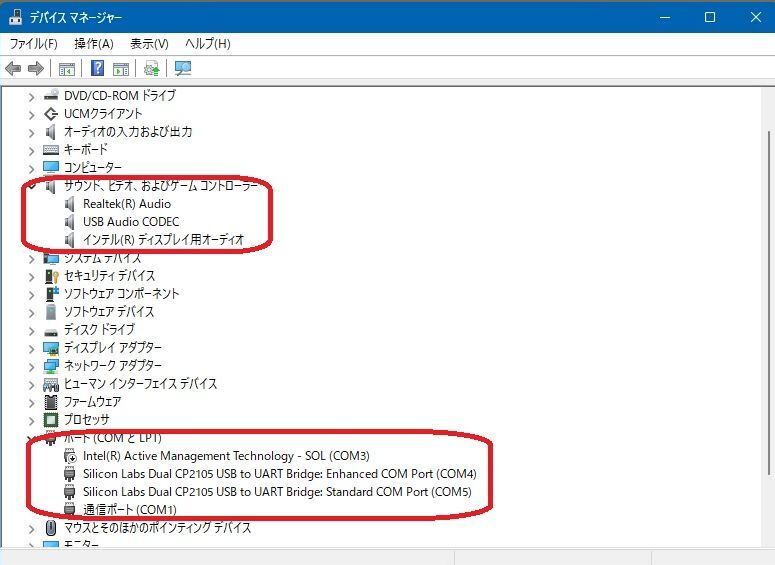
Task: Click the forward arrow toolbar icon
Action: pyautogui.click(x=36, y=69)
